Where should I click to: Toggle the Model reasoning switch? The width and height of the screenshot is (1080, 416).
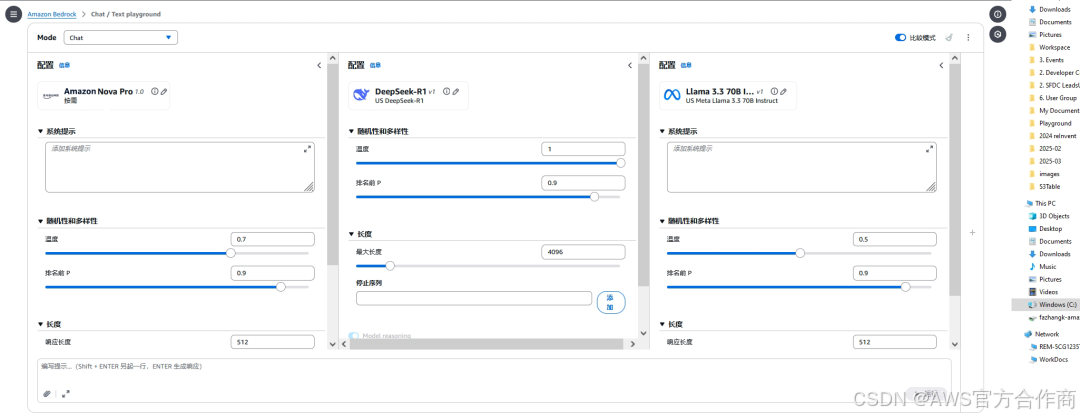point(353,336)
